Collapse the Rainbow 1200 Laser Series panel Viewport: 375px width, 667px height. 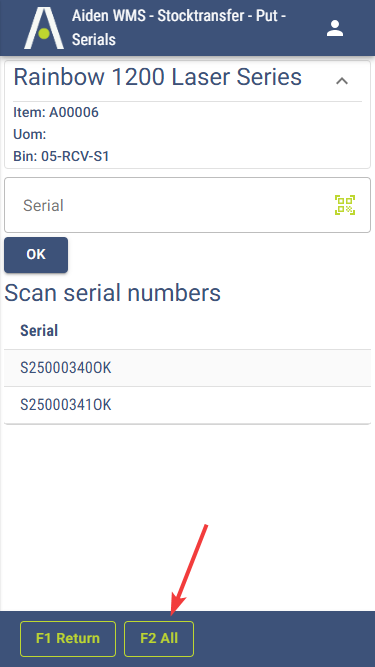[342, 81]
